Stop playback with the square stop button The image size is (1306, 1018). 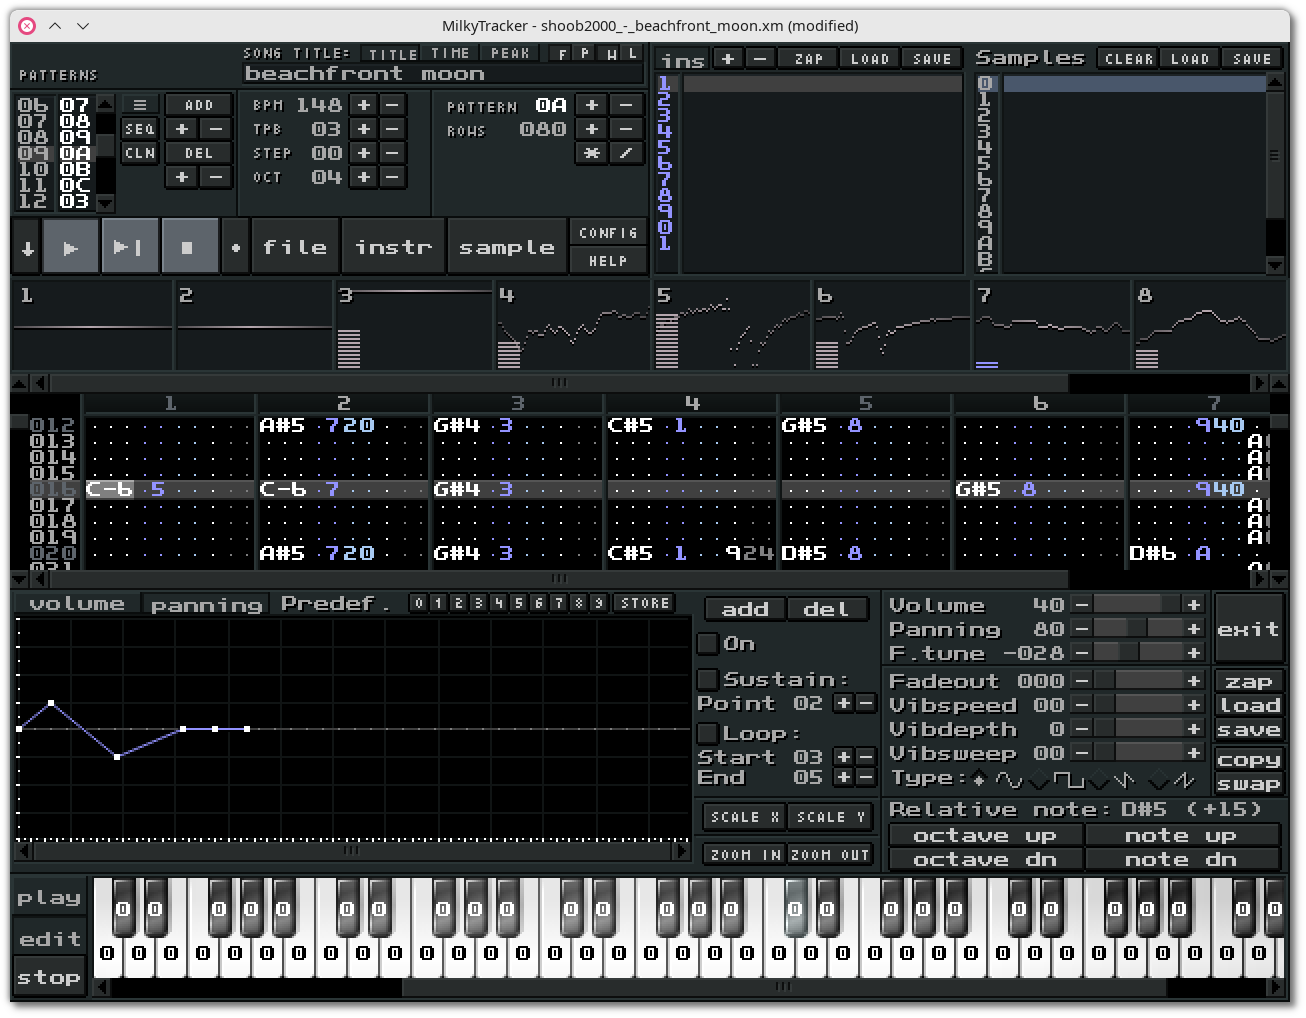coord(189,247)
